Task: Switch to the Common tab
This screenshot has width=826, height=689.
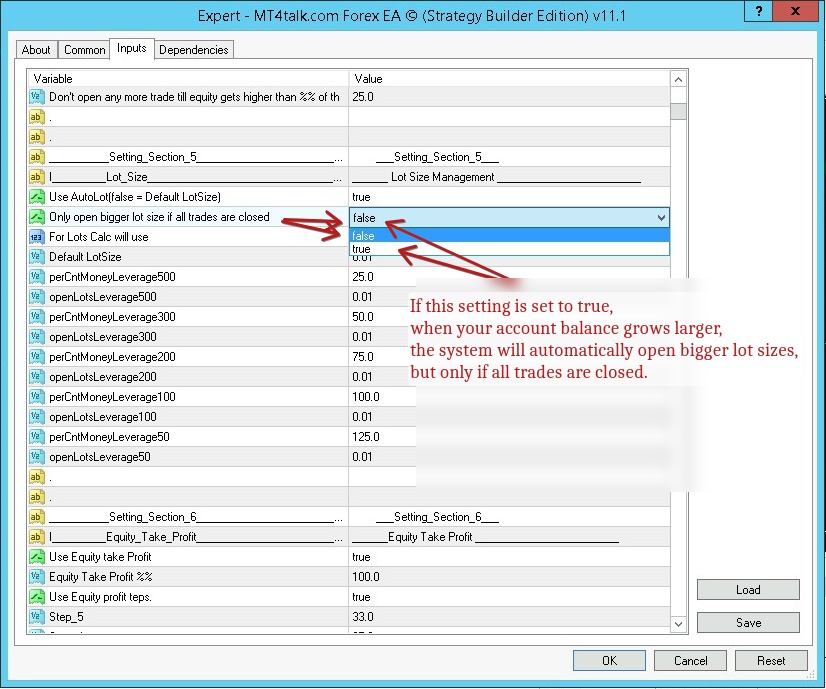Action: click(84, 50)
